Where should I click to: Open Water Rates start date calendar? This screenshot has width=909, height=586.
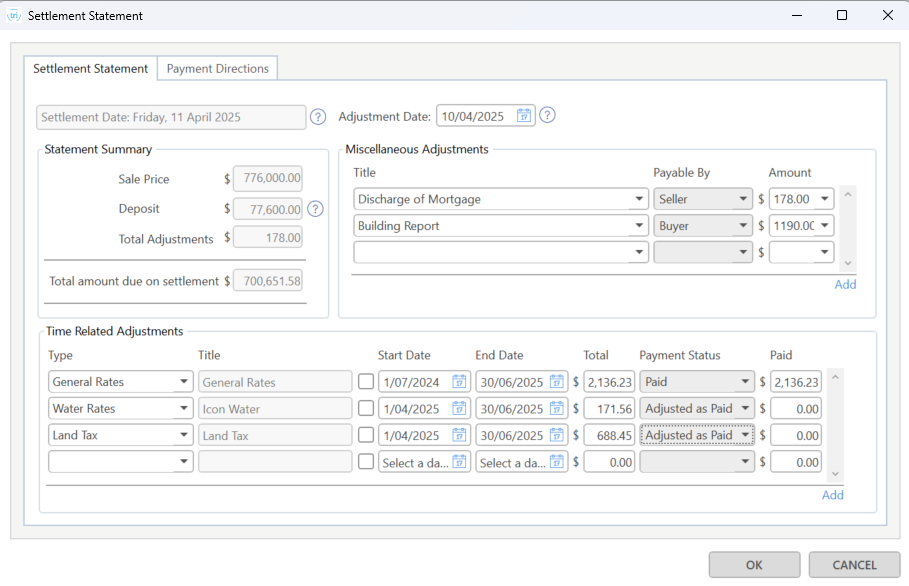click(x=459, y=409)
